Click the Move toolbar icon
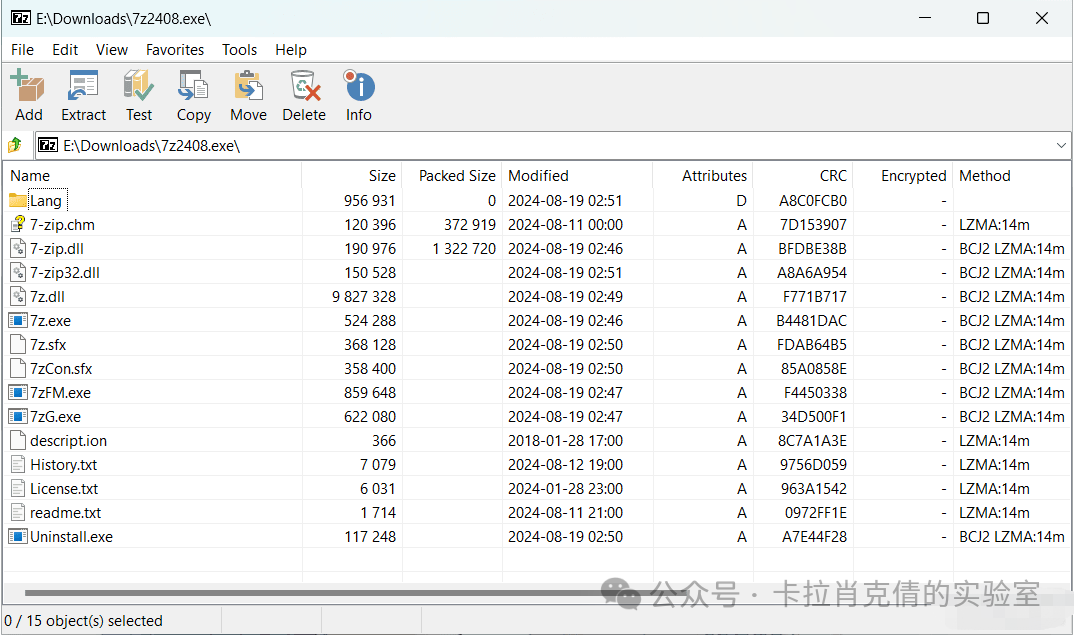The height and width of the screenshot is (637, 1074). [x=248, y=85]
